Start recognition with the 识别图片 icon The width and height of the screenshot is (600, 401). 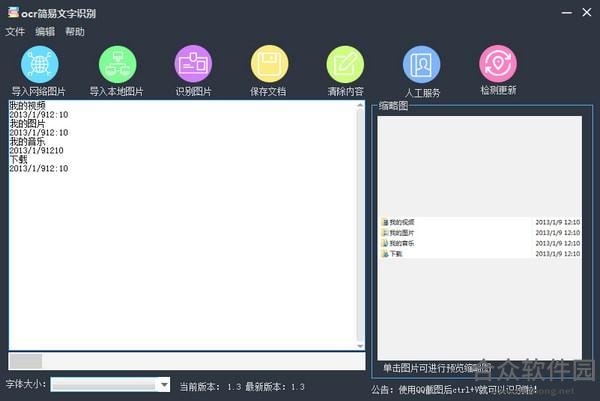coord(193,64)
